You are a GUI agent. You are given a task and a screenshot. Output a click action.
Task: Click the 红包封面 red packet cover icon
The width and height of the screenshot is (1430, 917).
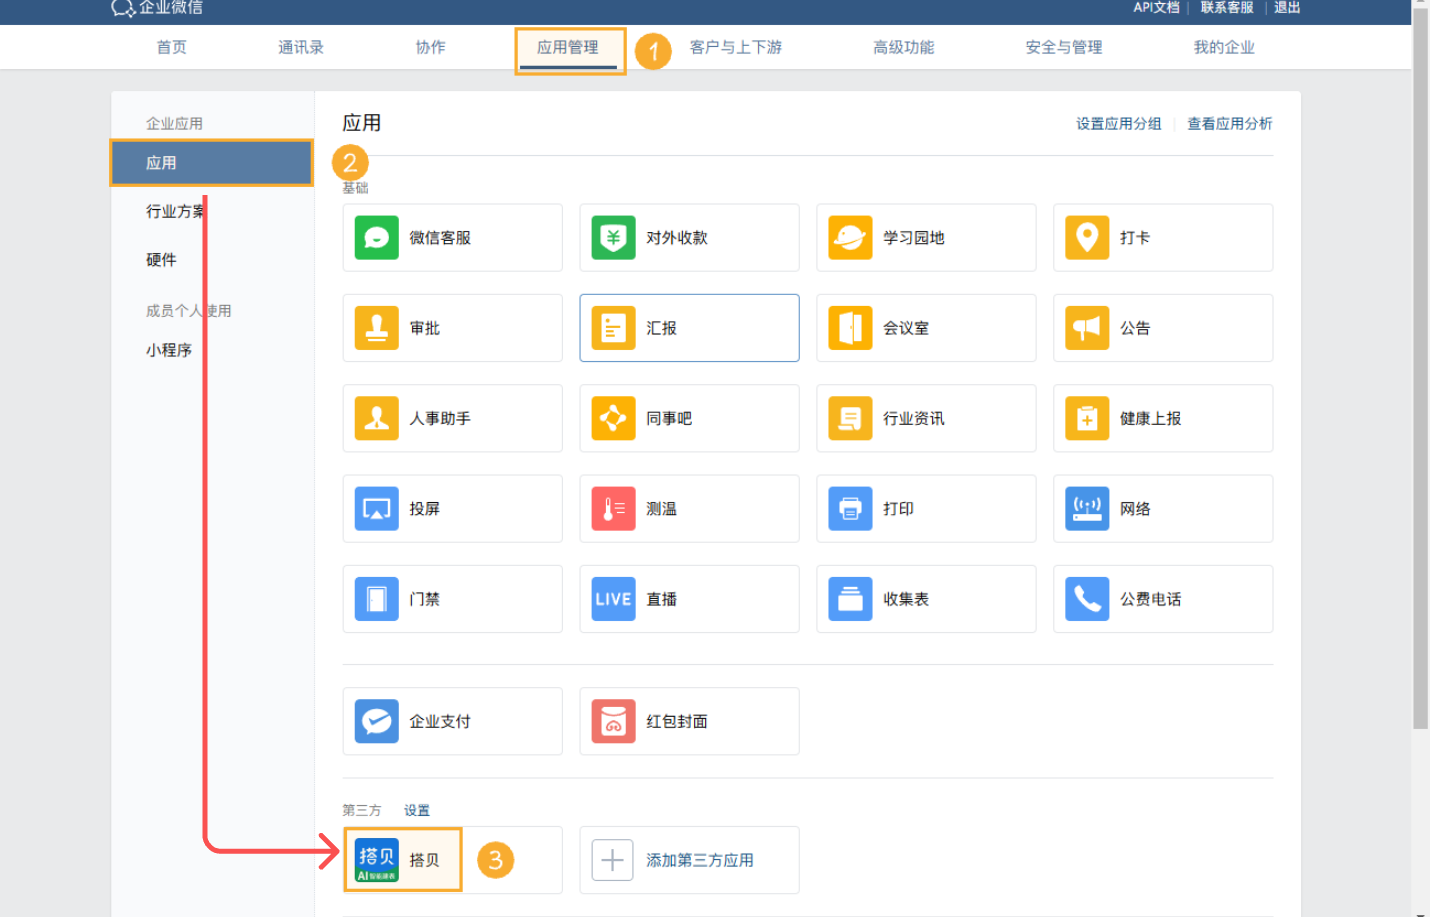click(x=689, y=720)
